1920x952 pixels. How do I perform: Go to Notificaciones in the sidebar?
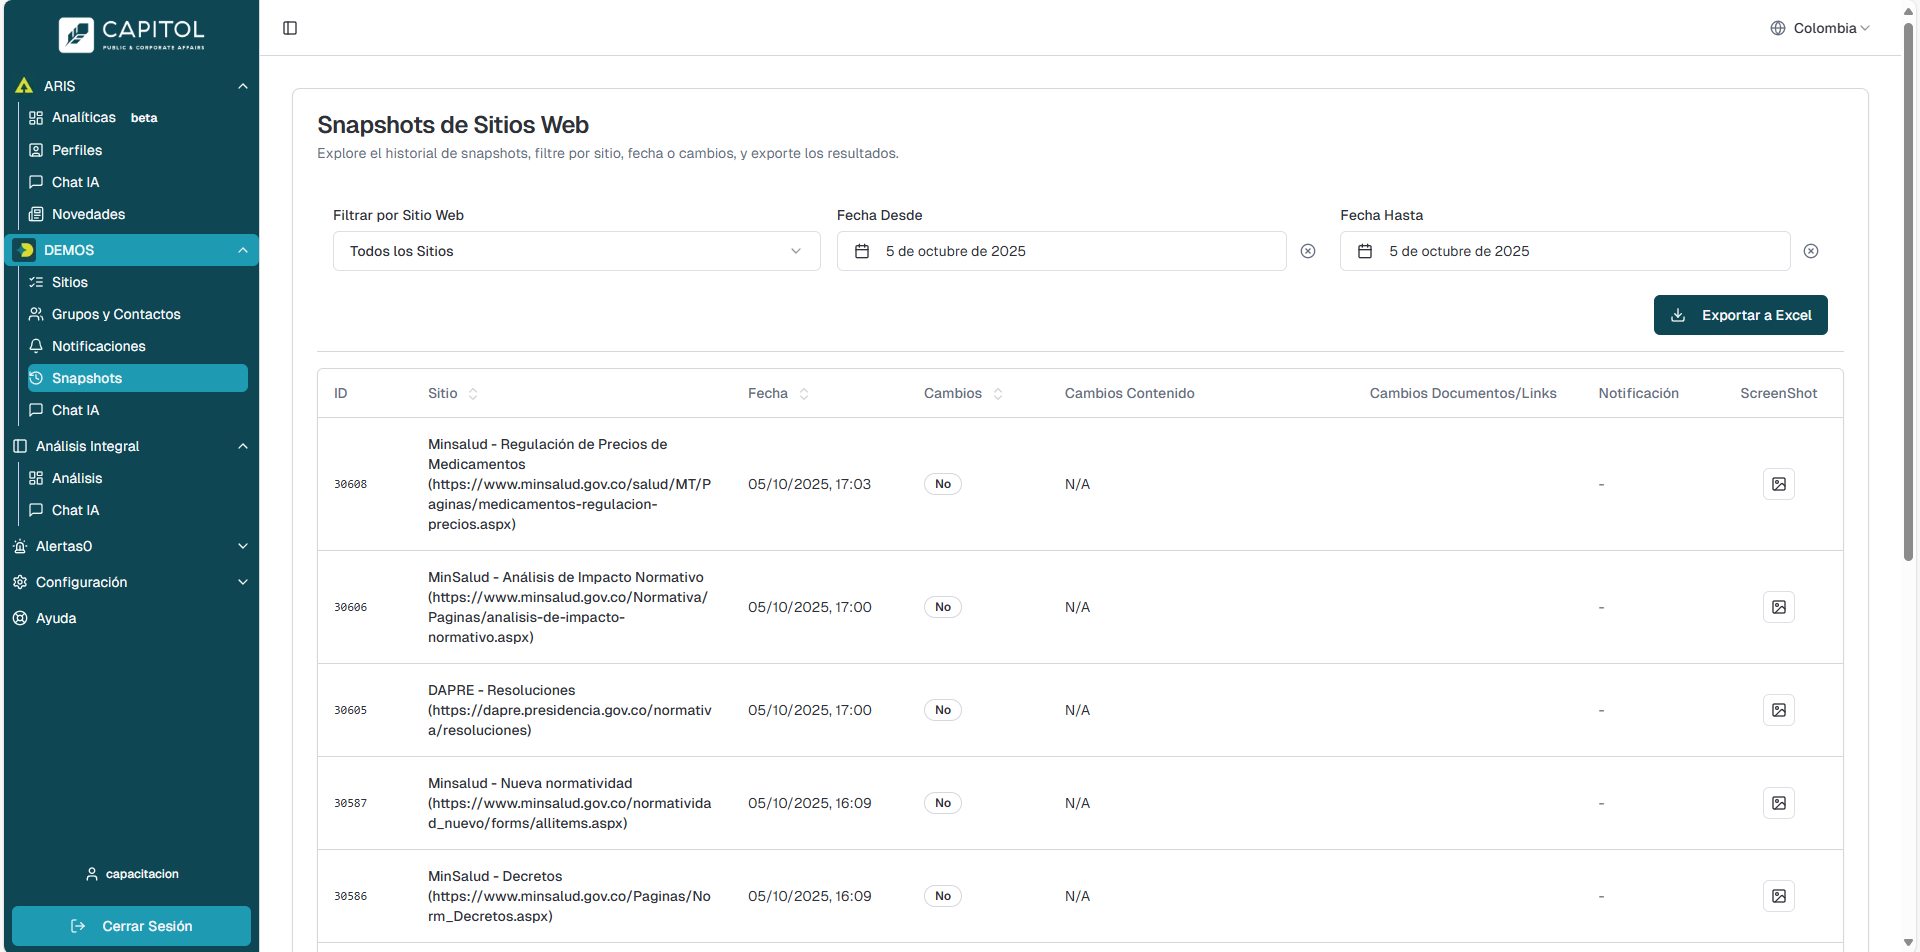(98, 346)
